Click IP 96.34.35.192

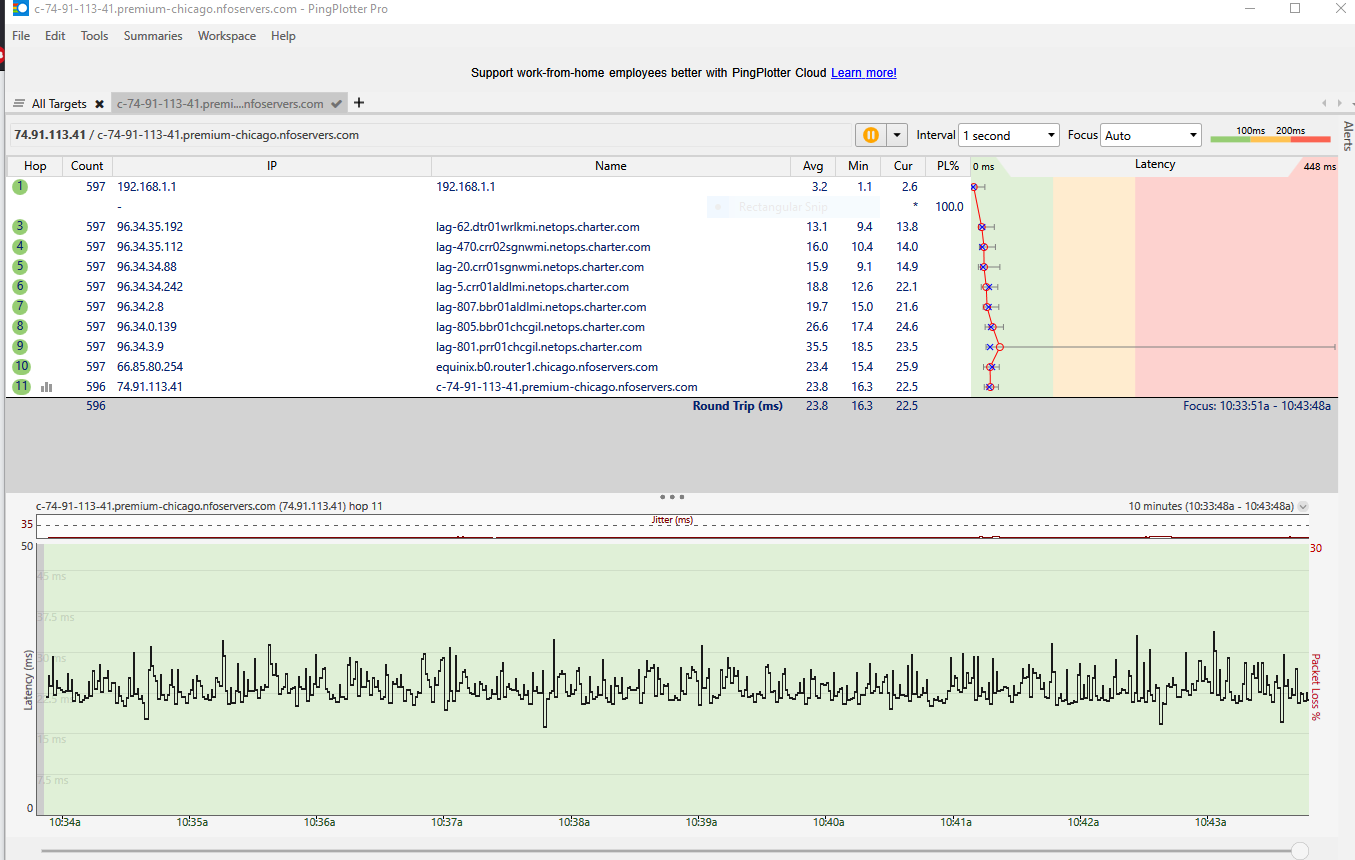(x=150, y=227)
